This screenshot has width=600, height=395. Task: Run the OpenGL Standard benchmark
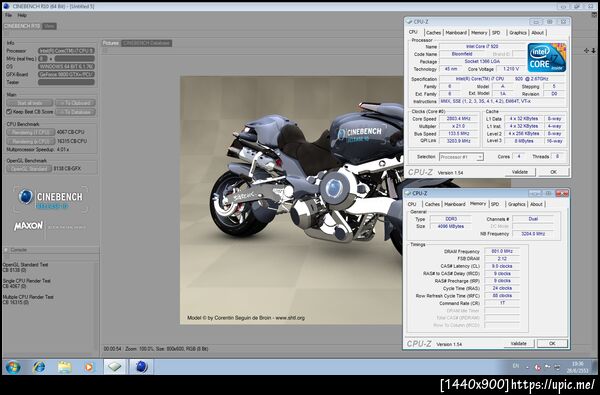[x=29, y=168]
